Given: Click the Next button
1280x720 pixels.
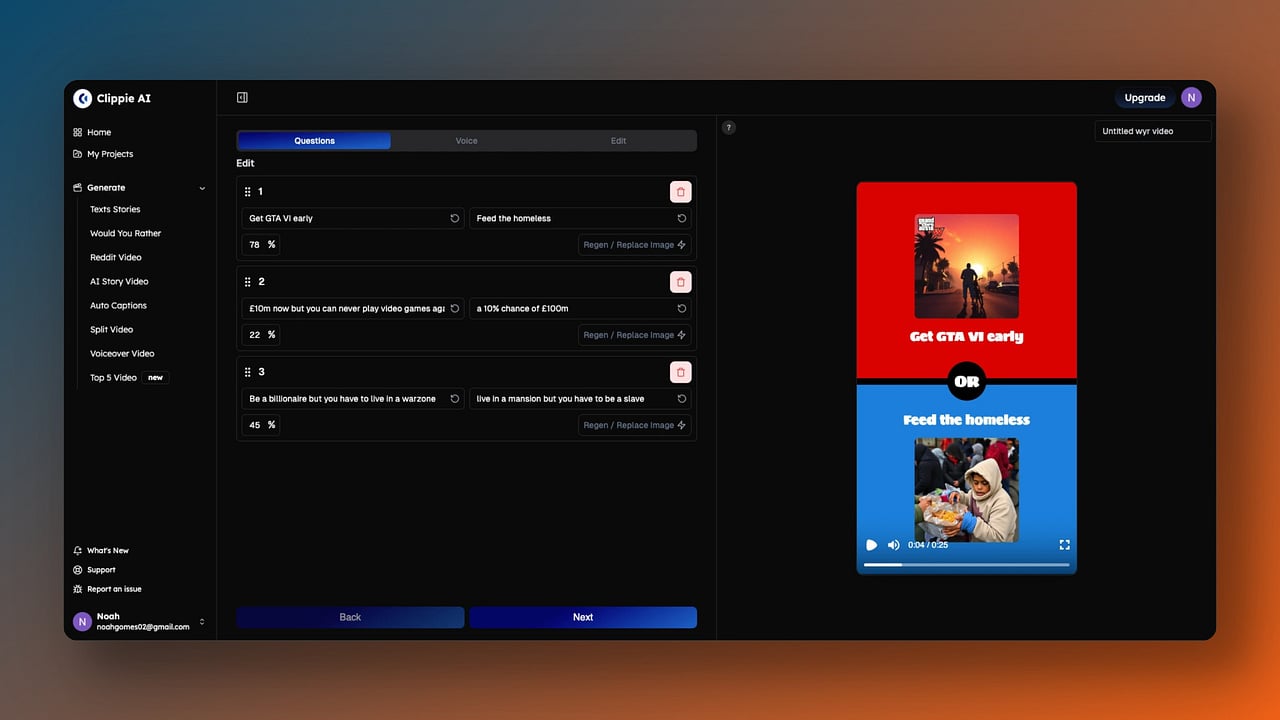Looking at the screenshot, I should tap(583, 617).
